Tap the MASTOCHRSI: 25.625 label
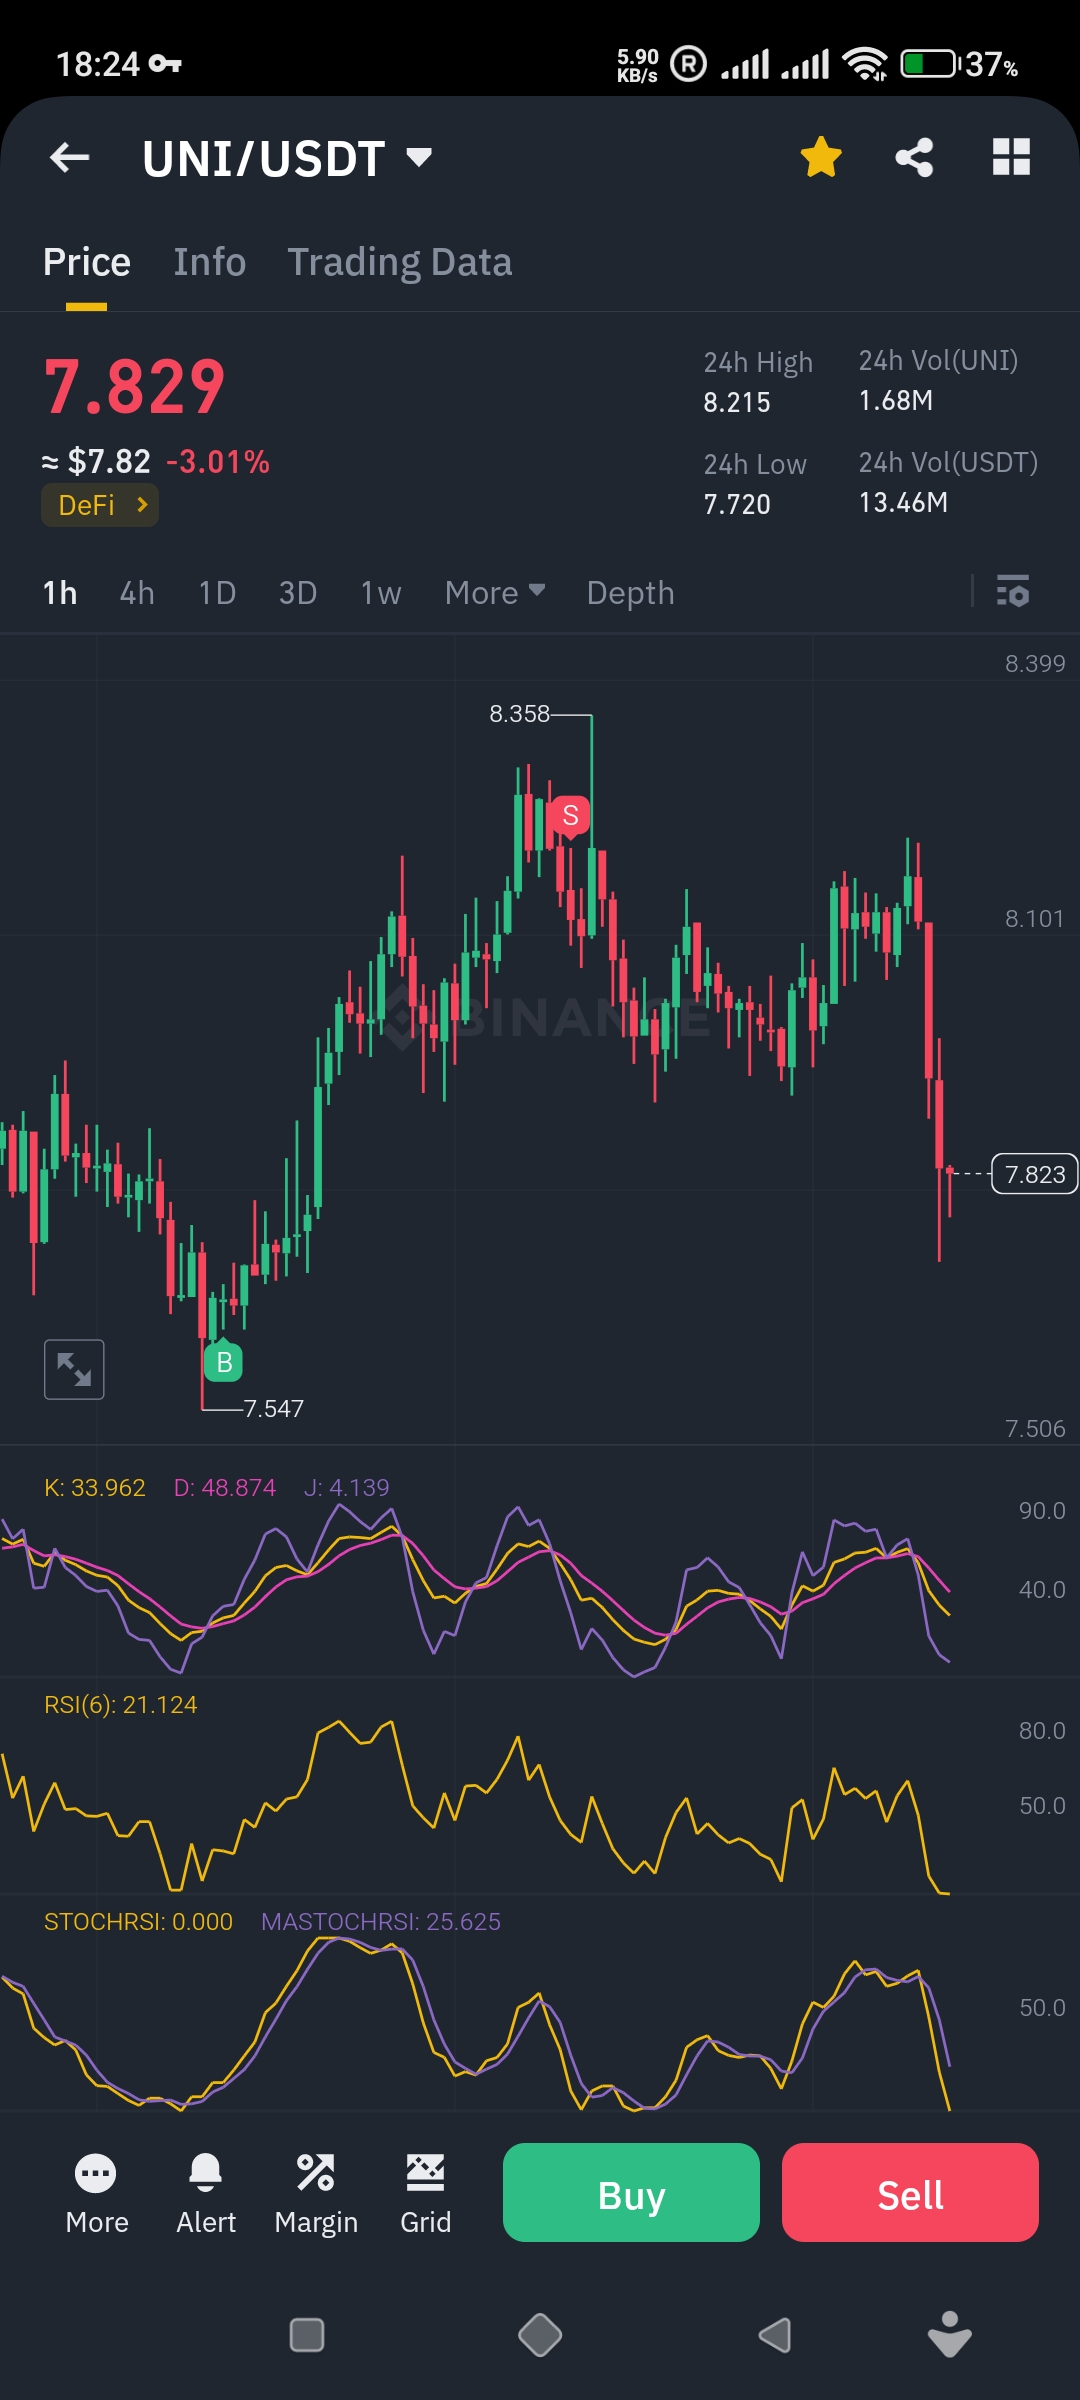The image size is (1080, 2400). (381, 1921)
